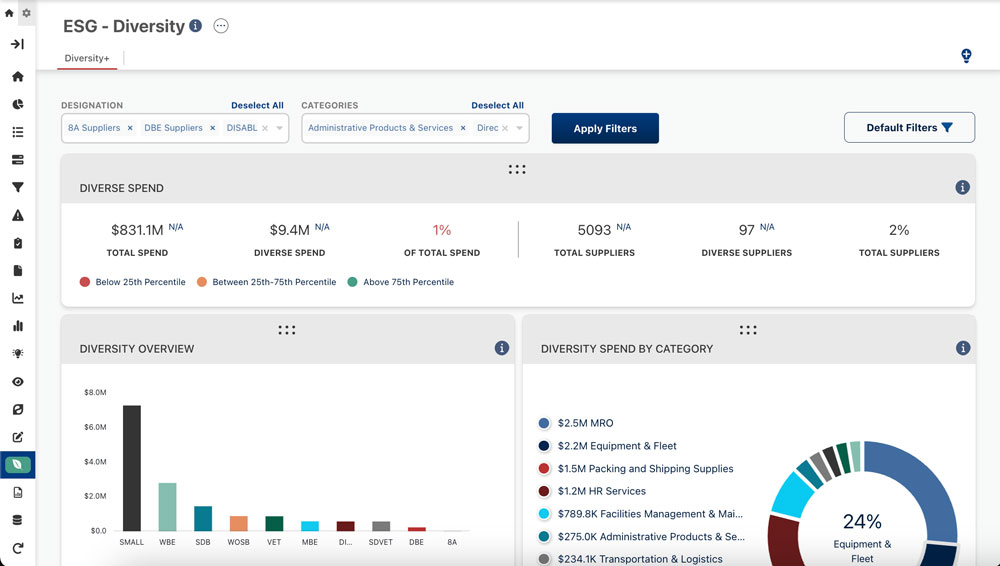This screenshot has height=566, width=1000.
Task: Click the top-right lightbulb help icon
Action: pos(966,56)
